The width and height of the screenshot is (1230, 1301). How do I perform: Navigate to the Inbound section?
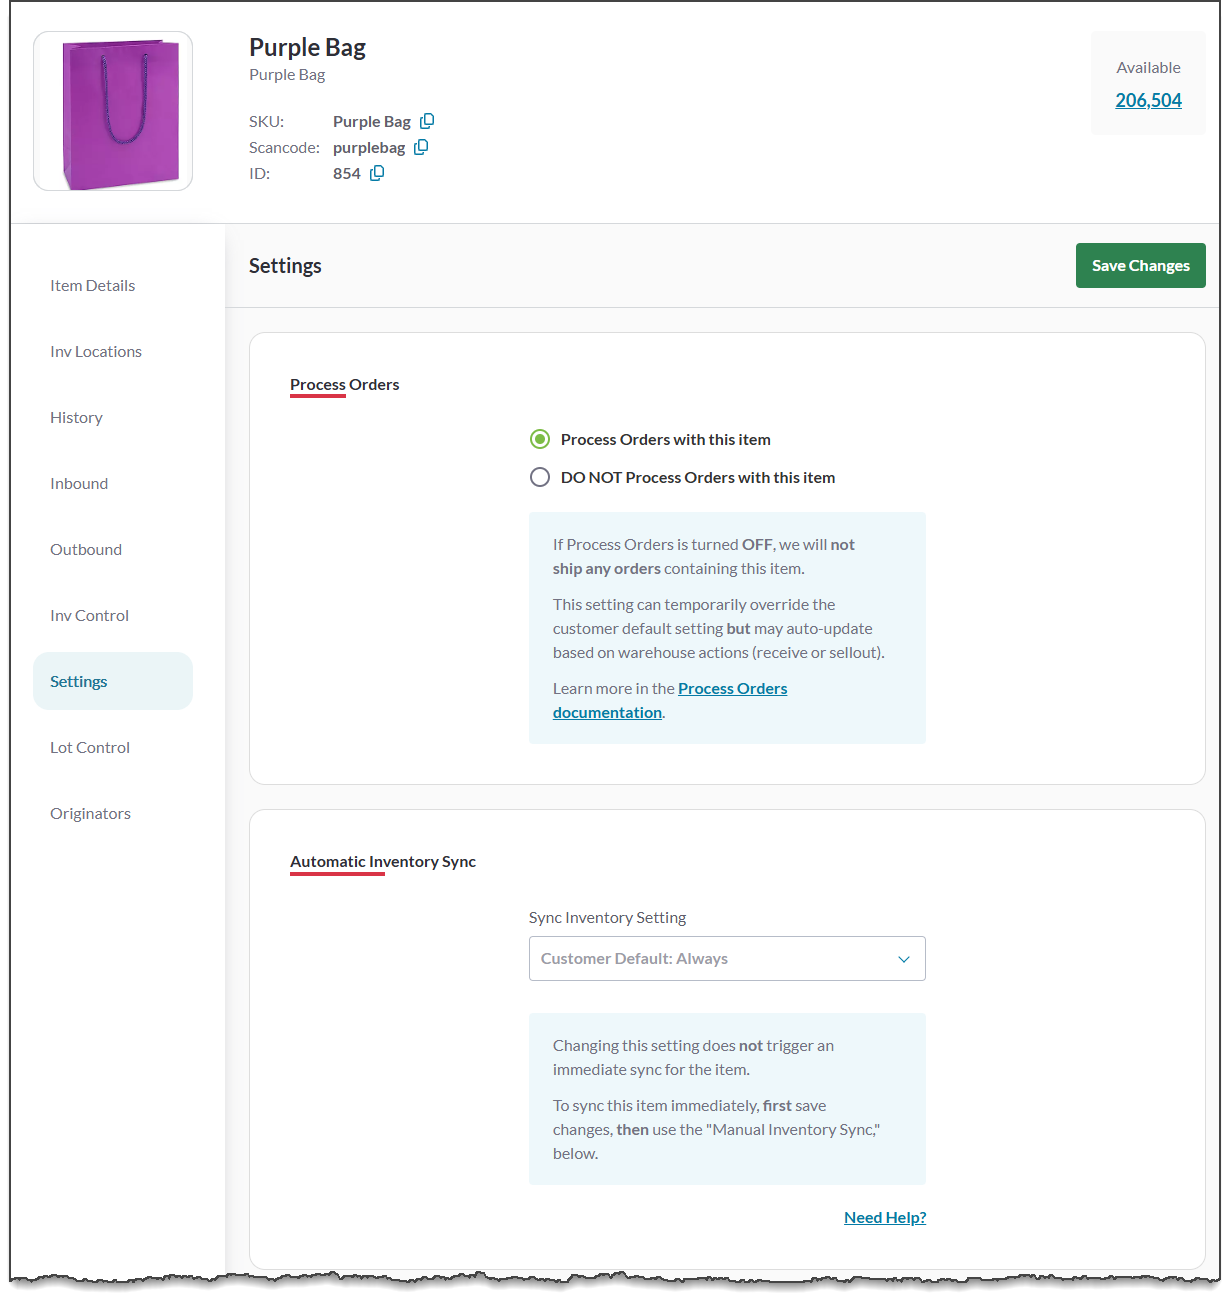pyautogui.click(x=79, y=483)
